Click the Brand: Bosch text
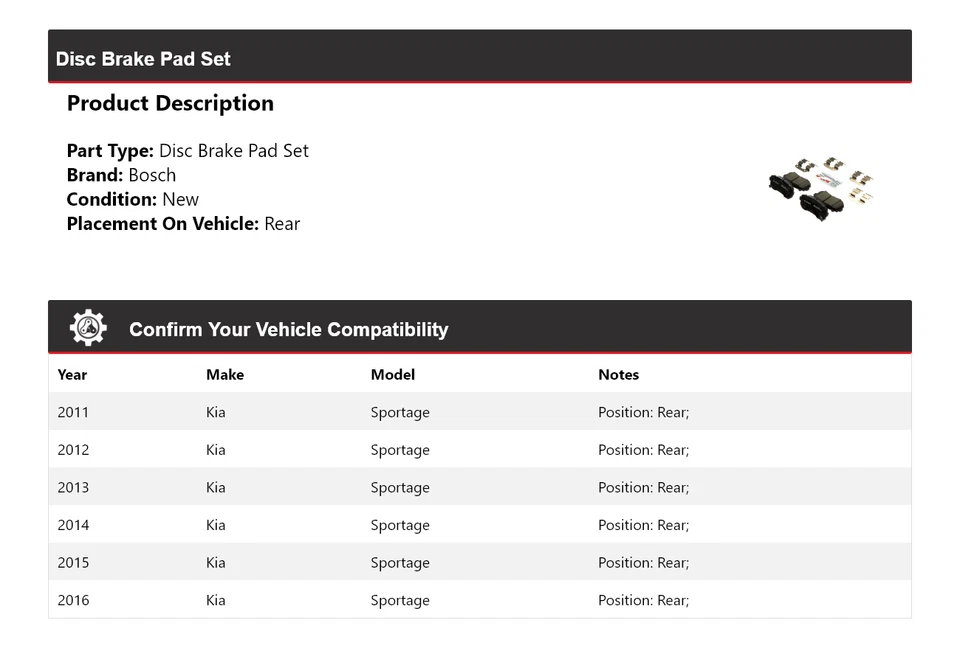Image resolution: width=960 pixels, height=648 pixels. [x=121, y=175]
